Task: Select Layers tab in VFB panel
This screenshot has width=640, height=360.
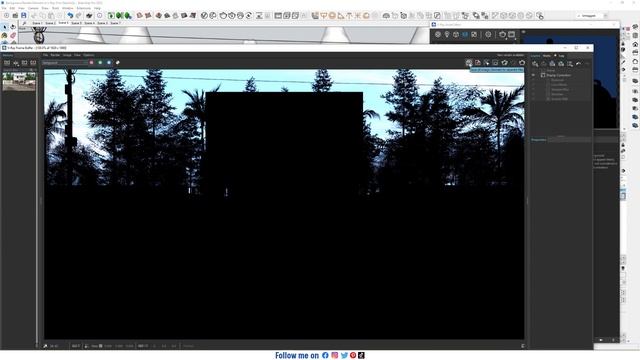Action: coord(535,55)
